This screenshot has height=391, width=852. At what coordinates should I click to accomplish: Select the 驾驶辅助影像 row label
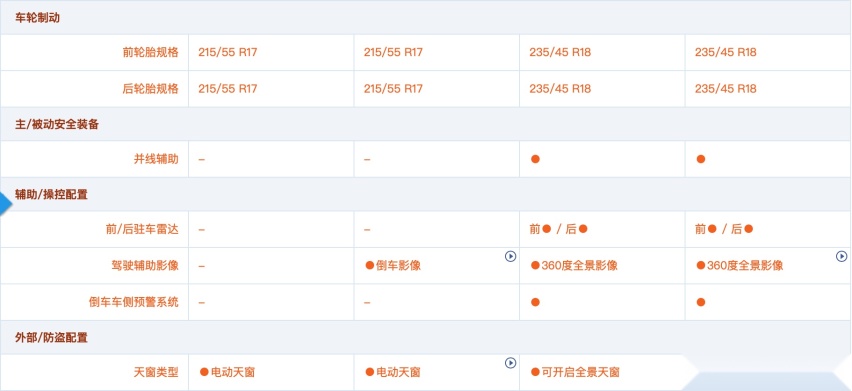145,266
